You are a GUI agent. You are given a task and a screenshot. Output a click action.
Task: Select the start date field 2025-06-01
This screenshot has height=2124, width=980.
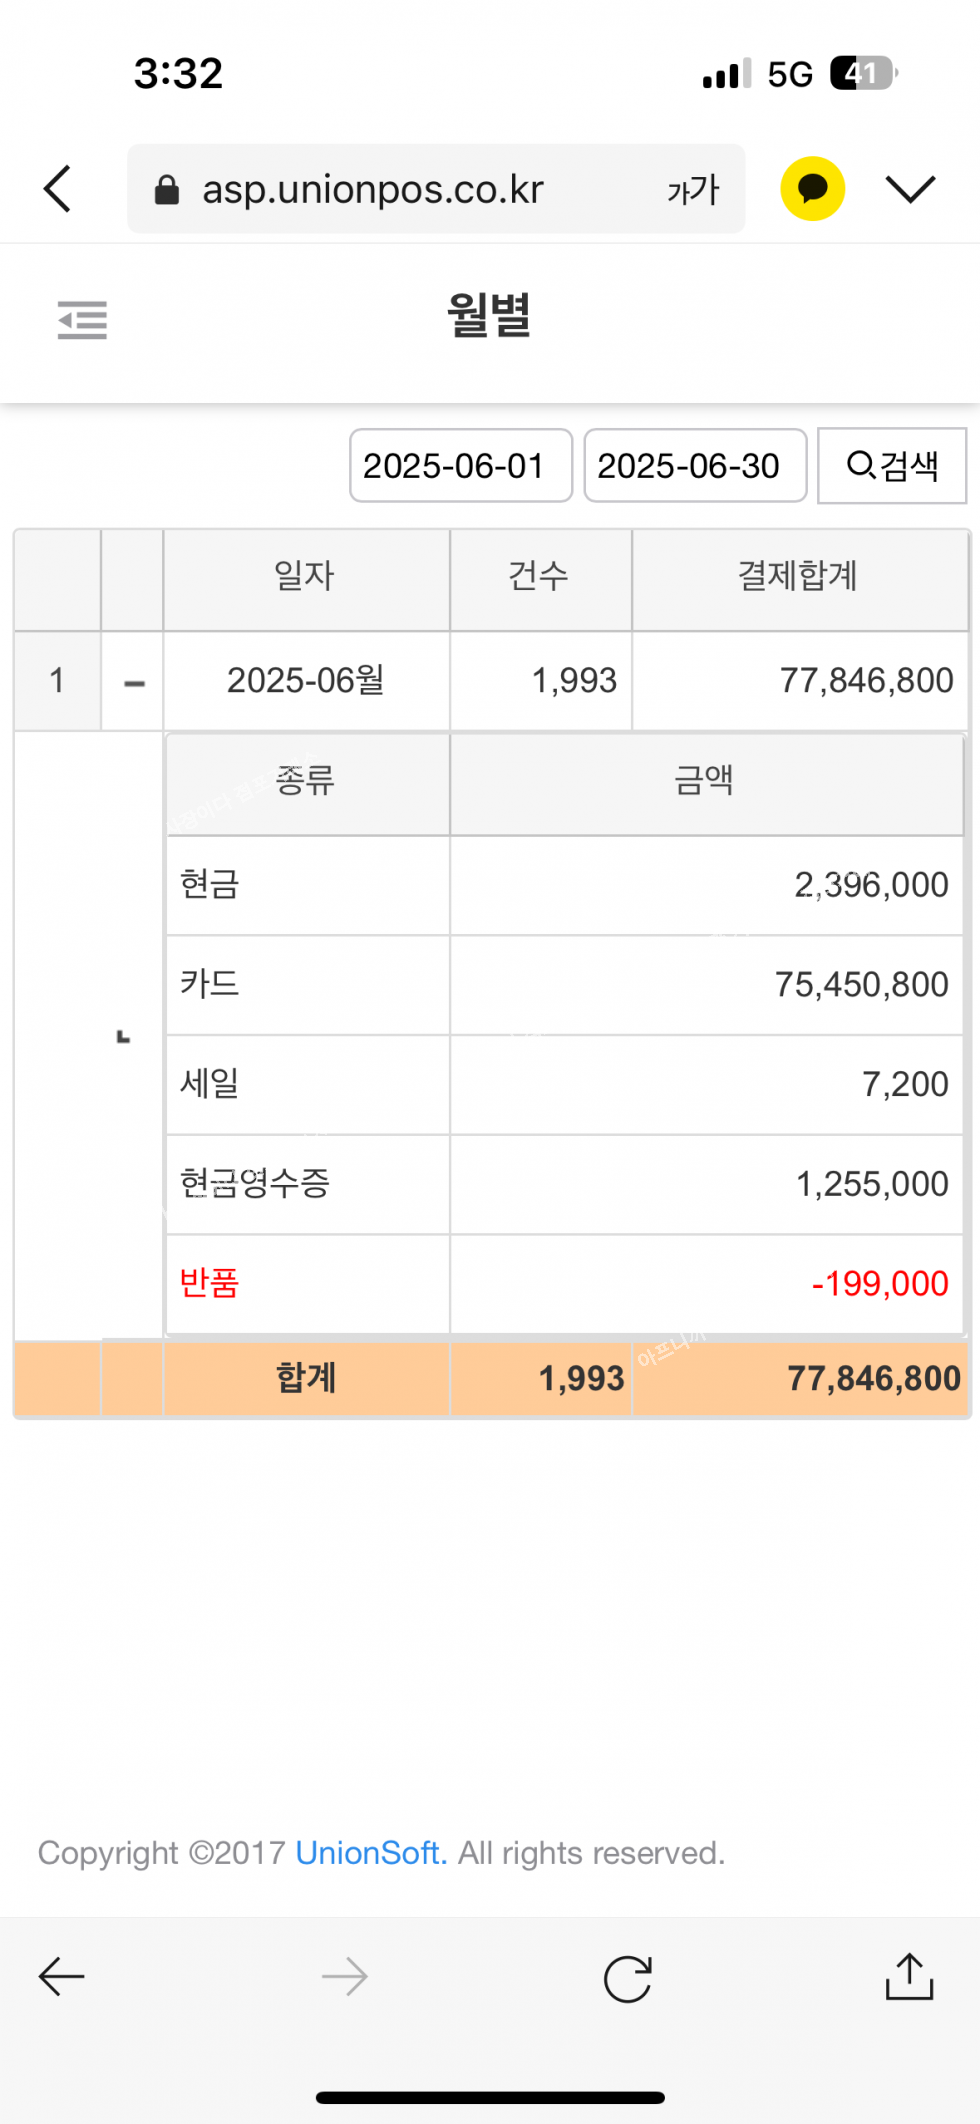pyautogui.click(x=460, y=466)
